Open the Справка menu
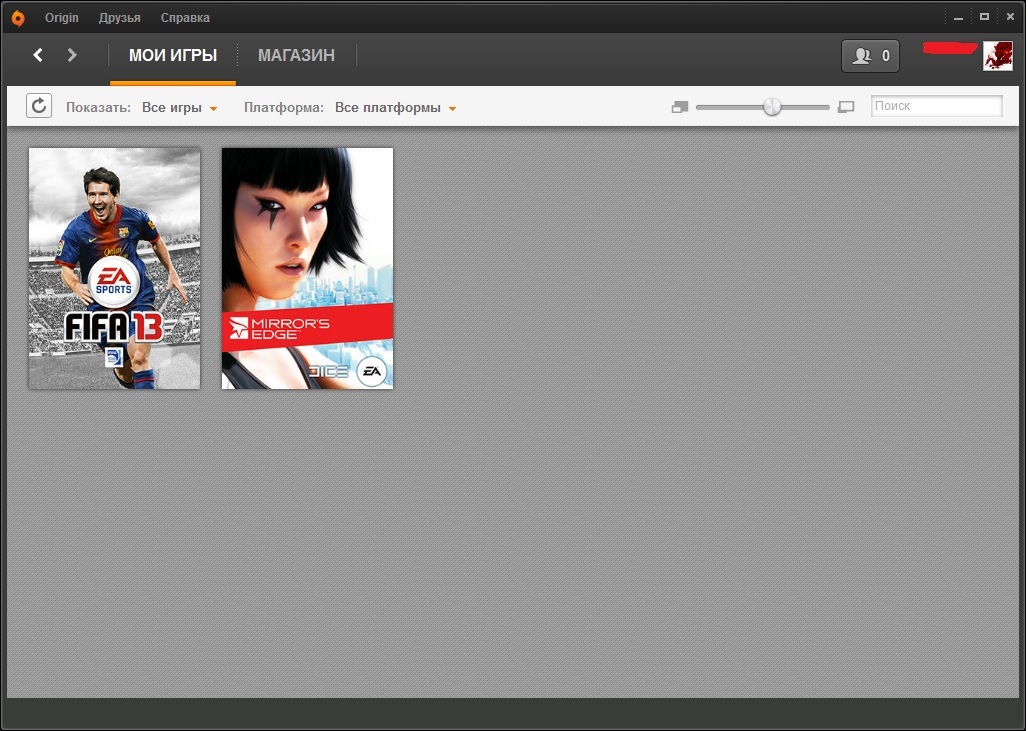The width and height of the screenshot is (1028, 731). (185, 18)
